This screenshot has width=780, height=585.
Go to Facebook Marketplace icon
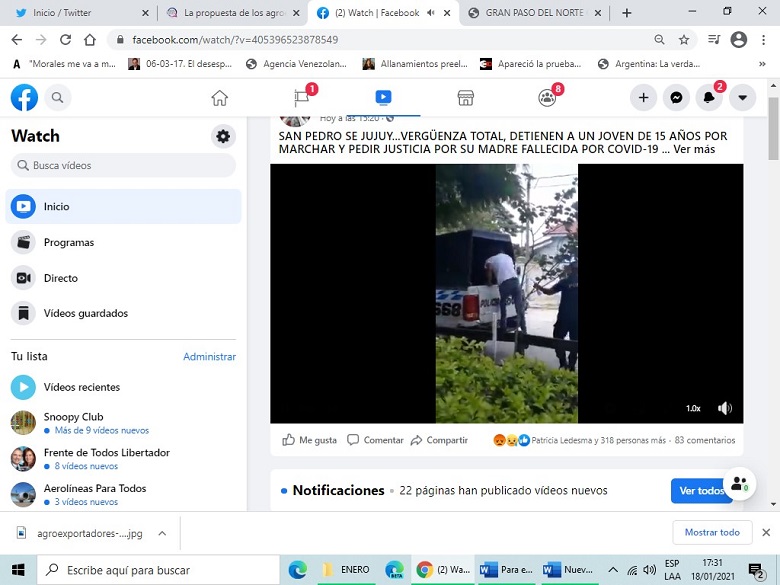pos(466,98)
